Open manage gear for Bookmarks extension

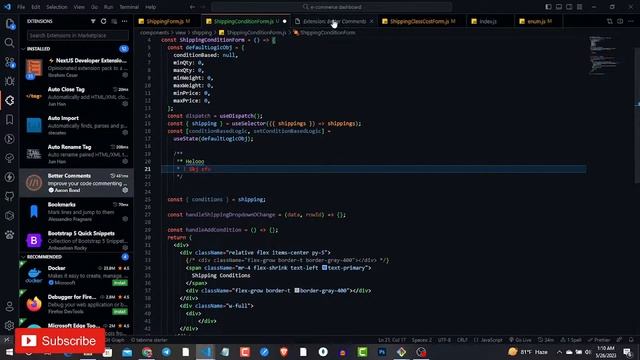[125, 219]
